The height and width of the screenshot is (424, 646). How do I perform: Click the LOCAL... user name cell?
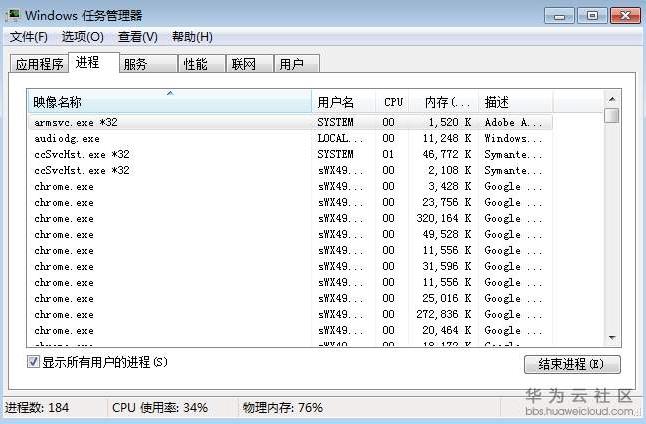[x=340, y=138]
